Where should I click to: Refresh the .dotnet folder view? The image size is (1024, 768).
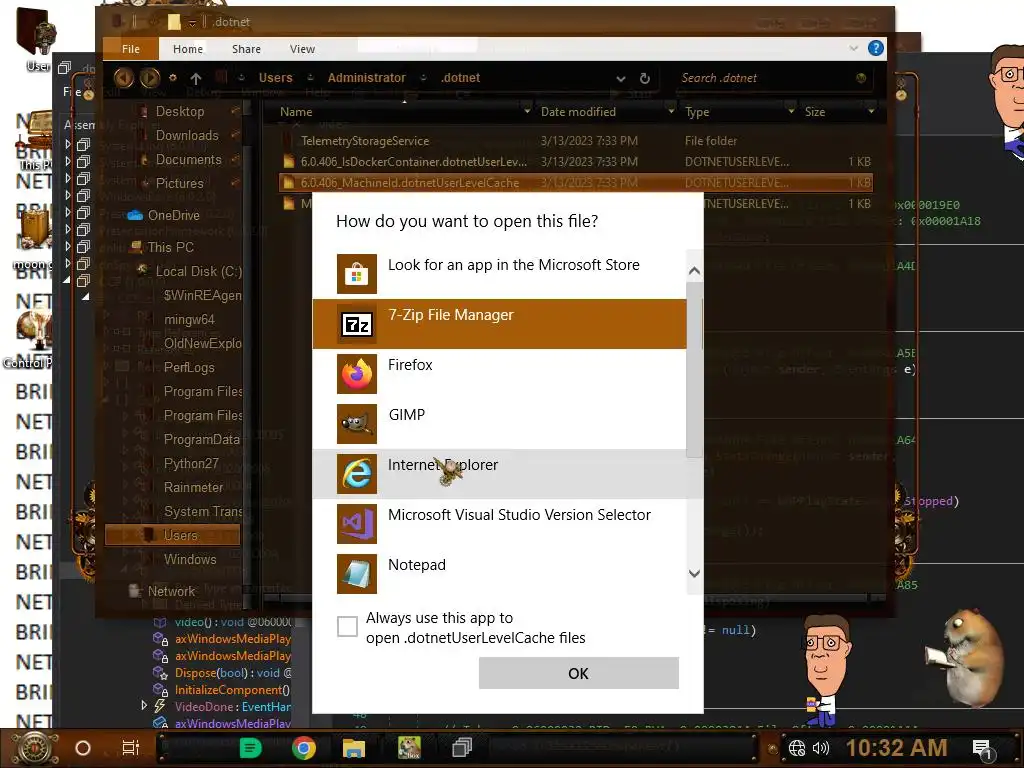(645, 78)
